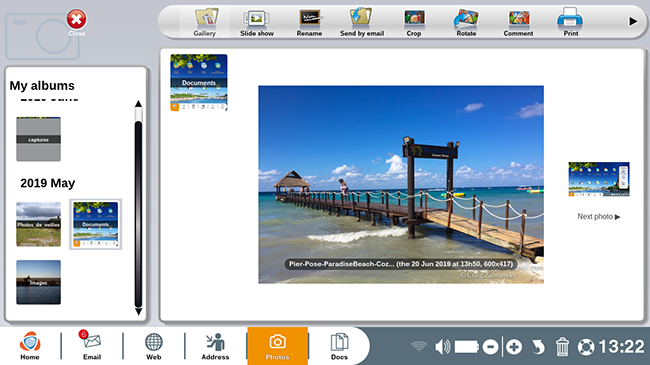Open the Photos_de_veilles album
650x365 pixels.
click(39, 224)
